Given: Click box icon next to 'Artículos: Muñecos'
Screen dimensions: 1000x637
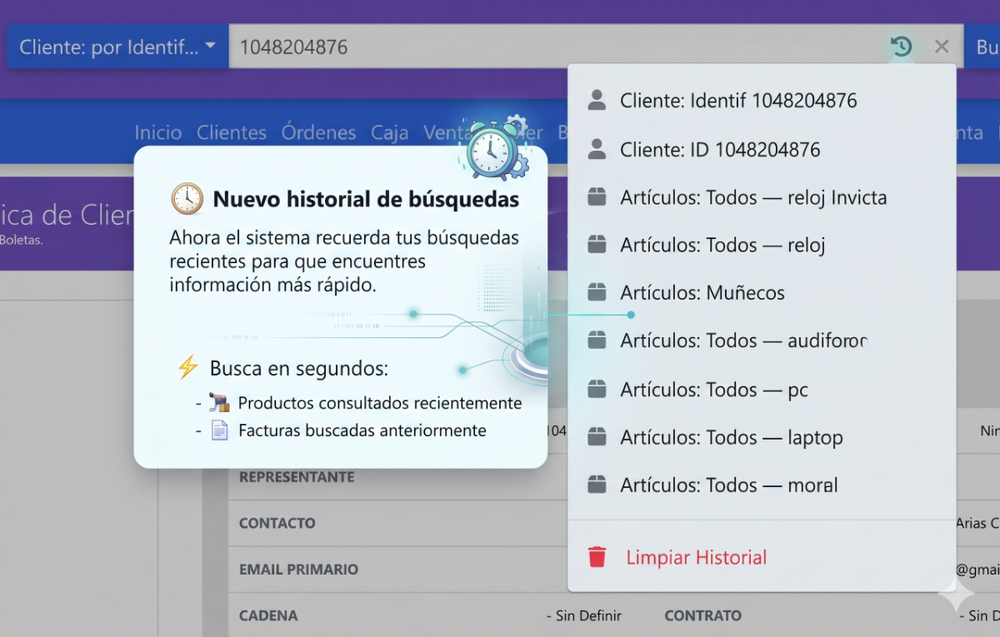Looking at the screenshot, I should 597,292.
